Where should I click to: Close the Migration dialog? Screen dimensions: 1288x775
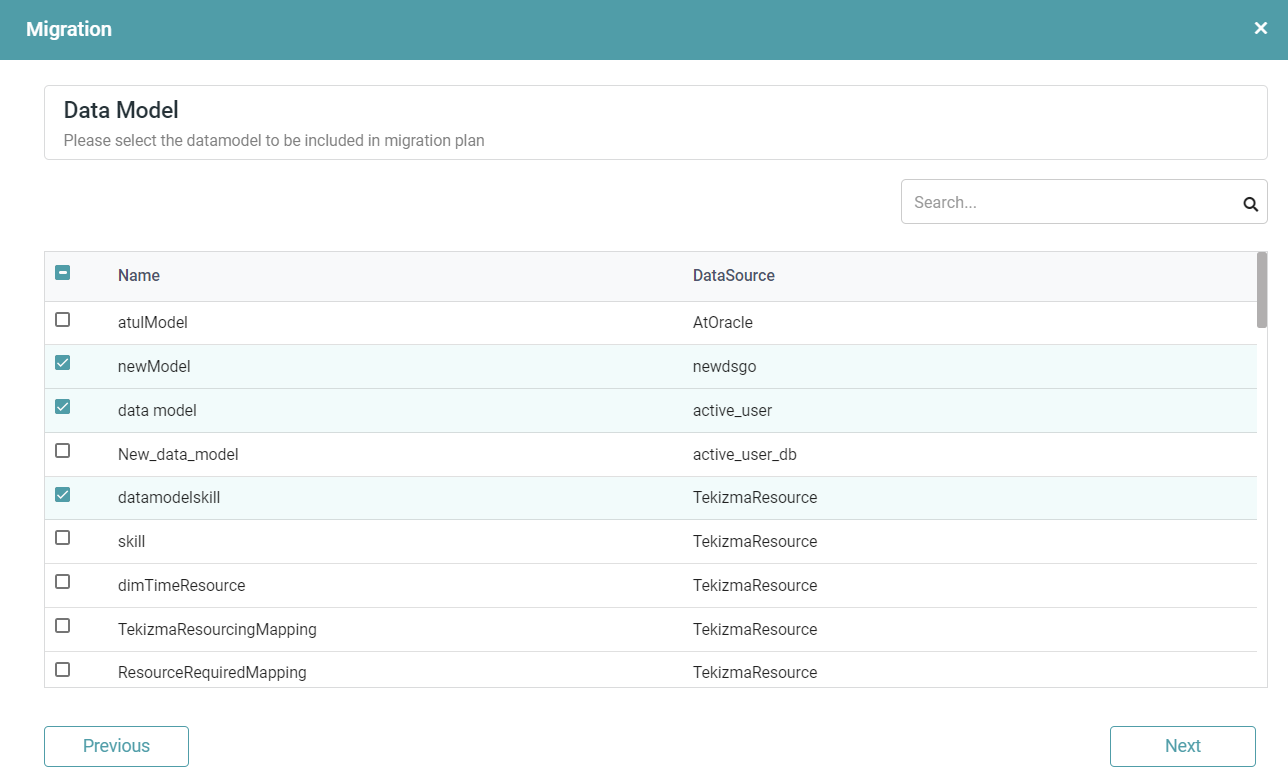1260,28
